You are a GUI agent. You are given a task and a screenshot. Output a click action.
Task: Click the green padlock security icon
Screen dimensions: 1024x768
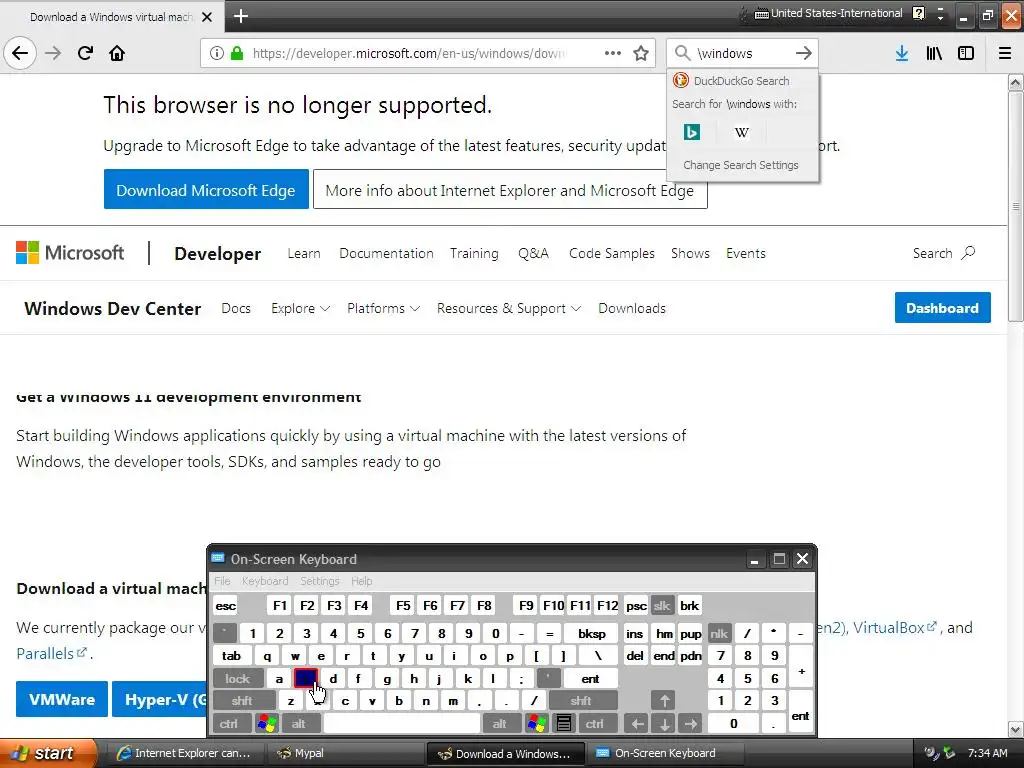pos(237,53)
